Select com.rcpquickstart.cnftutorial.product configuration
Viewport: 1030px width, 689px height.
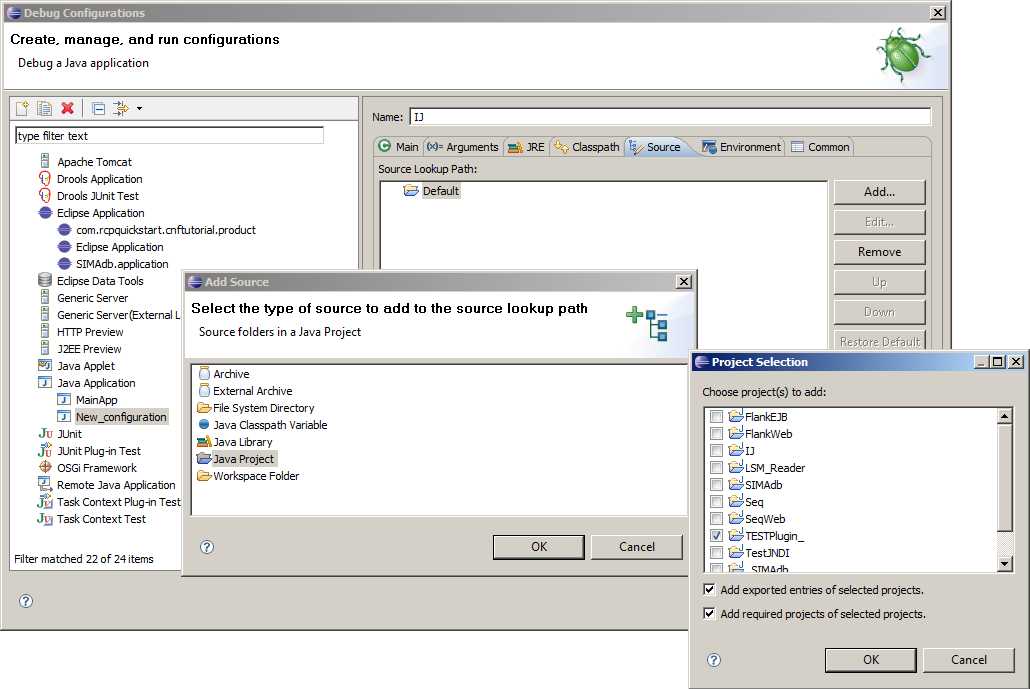(x=166, y=230)
